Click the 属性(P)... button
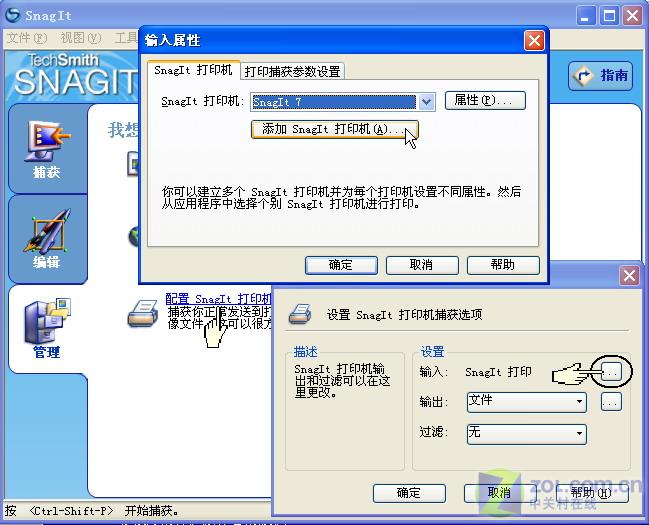Viewport: 649px width, 525px height. (x=485, y=101)
